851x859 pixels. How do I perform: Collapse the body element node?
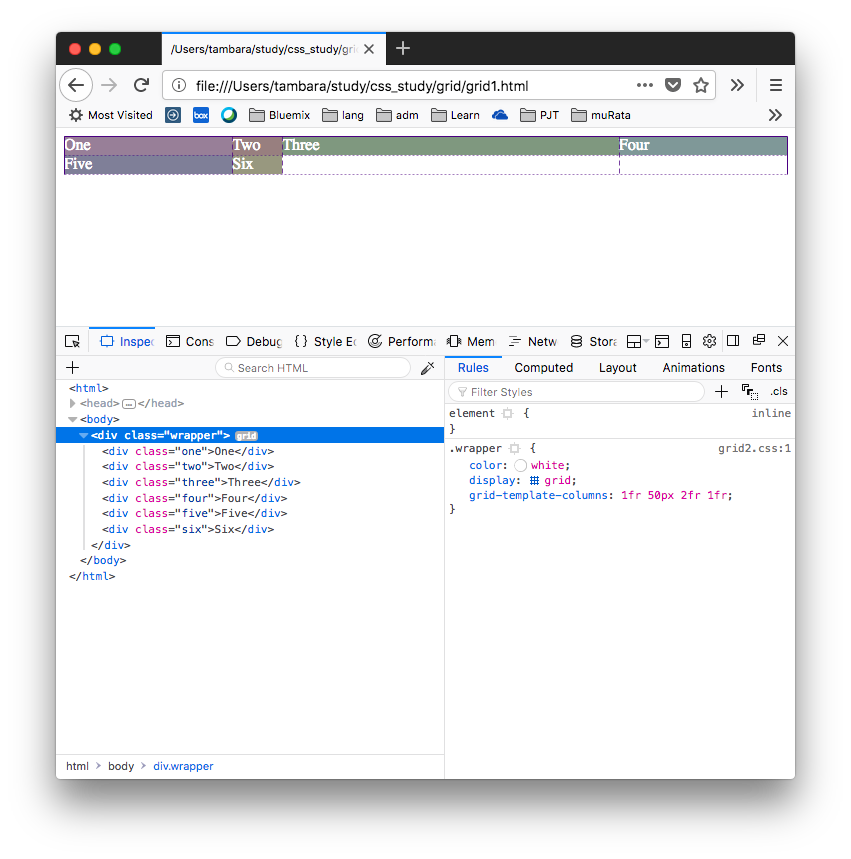(x=72, y=419)
